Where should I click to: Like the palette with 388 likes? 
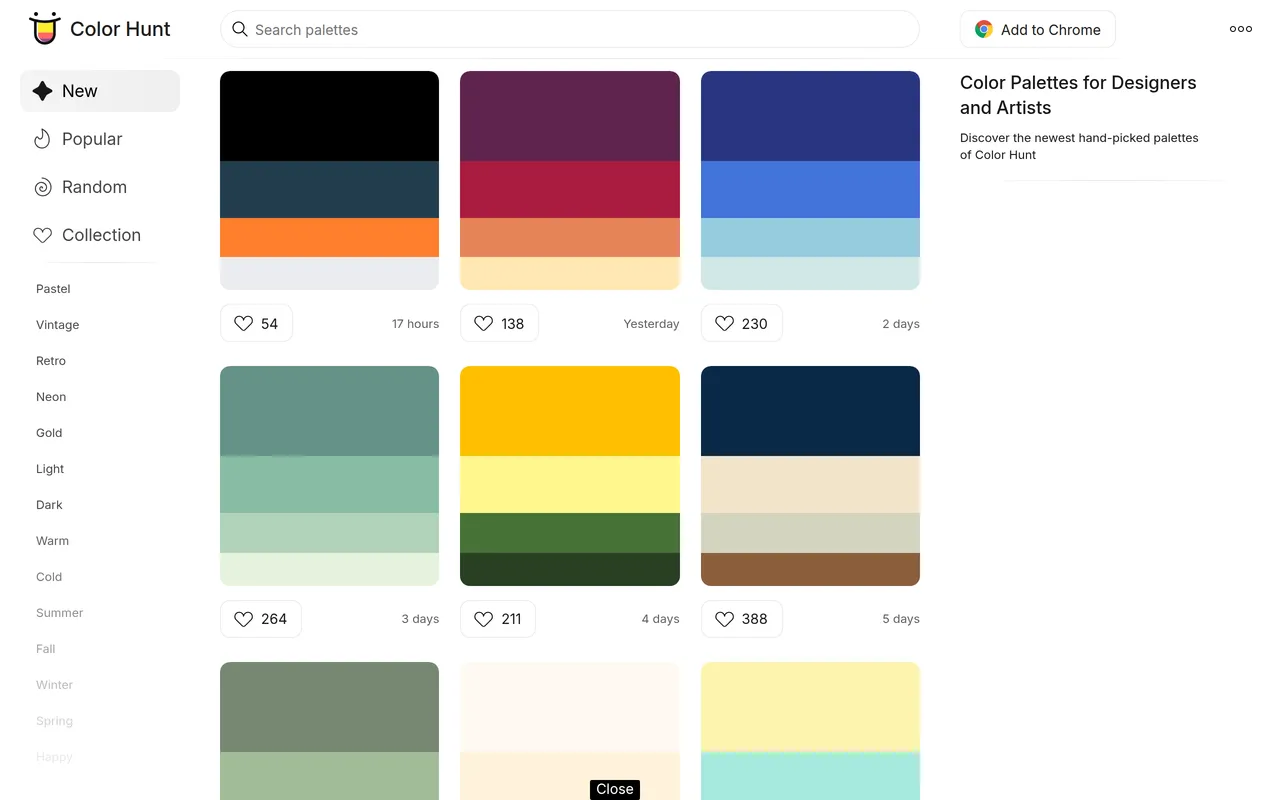click(741, 619)
